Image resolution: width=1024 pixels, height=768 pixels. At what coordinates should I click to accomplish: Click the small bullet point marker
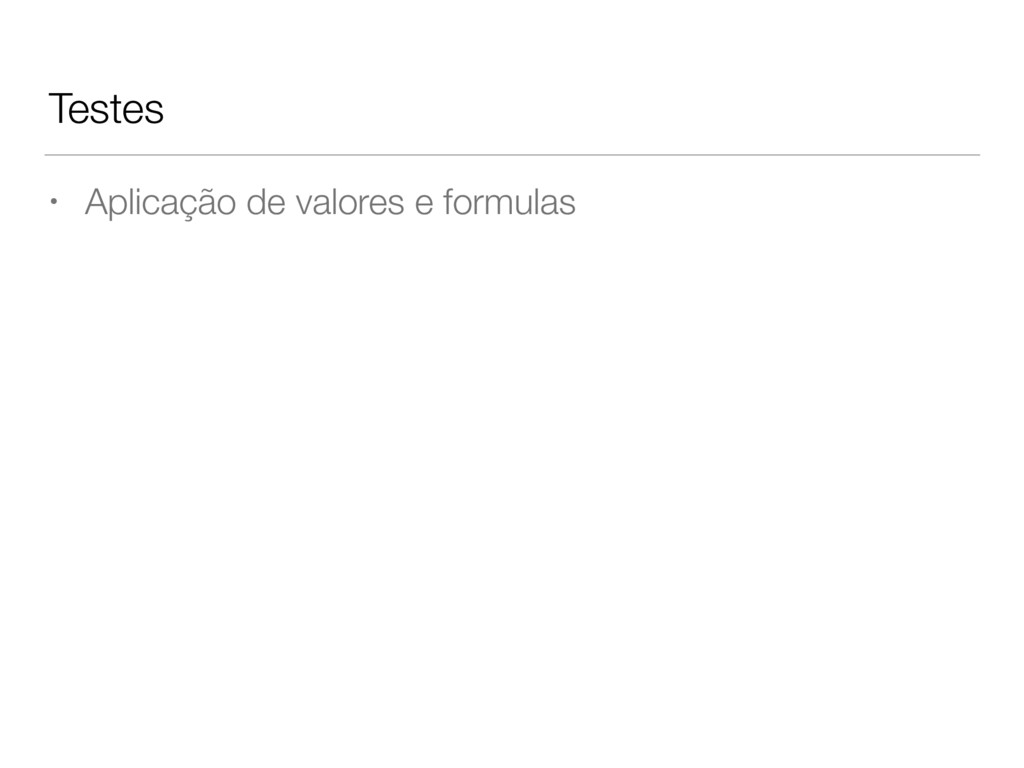[54, 200]
